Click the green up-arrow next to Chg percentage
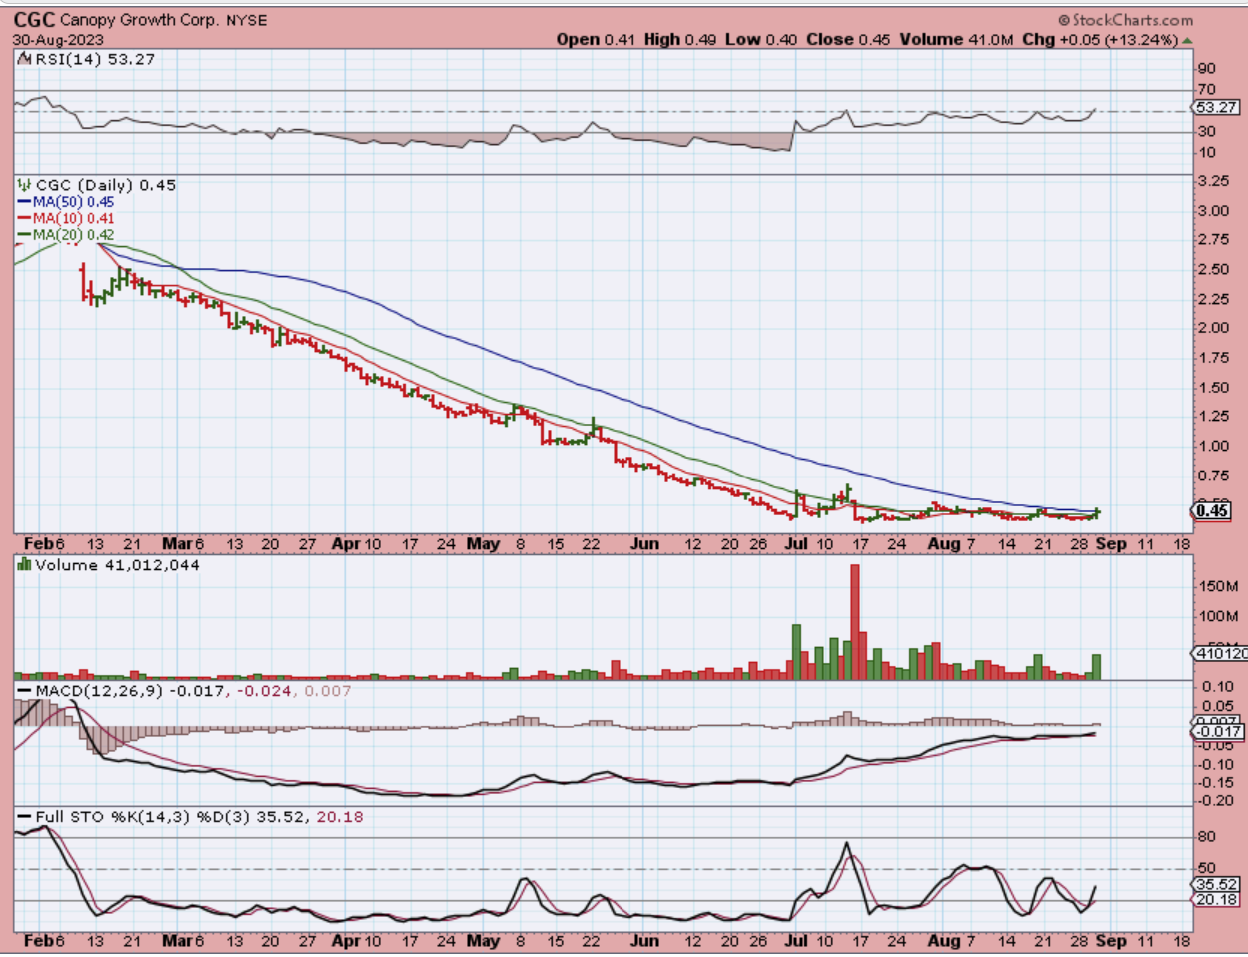This screenshot has height=957, width=1248. 1187,40
